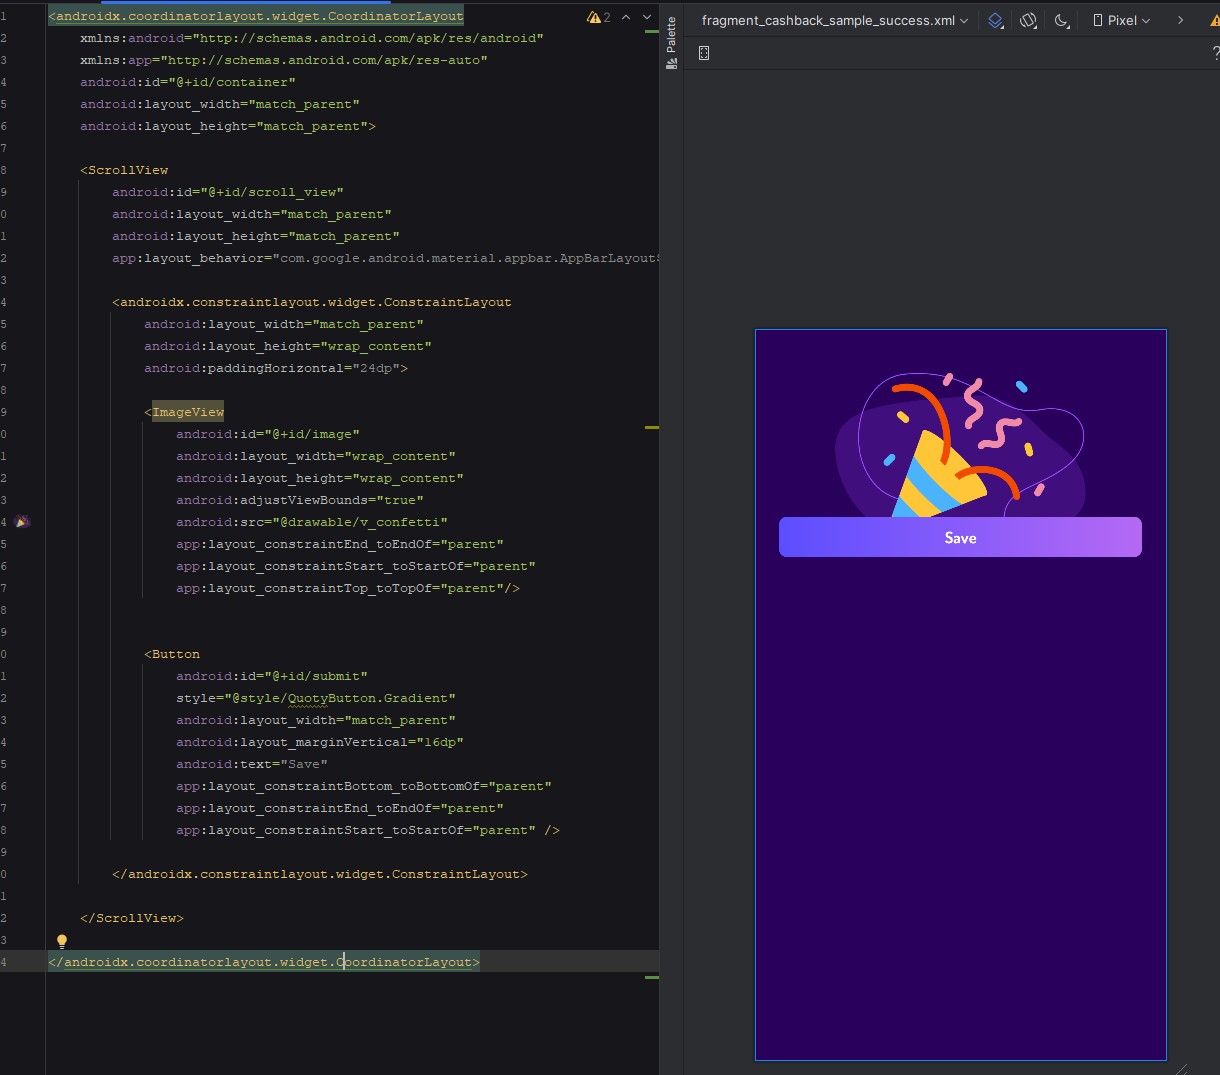Screen dimensions: 1220x1075
Task: Open the Pixel device dropdown
Action: pyautogui.click(x=1121, y=20)
